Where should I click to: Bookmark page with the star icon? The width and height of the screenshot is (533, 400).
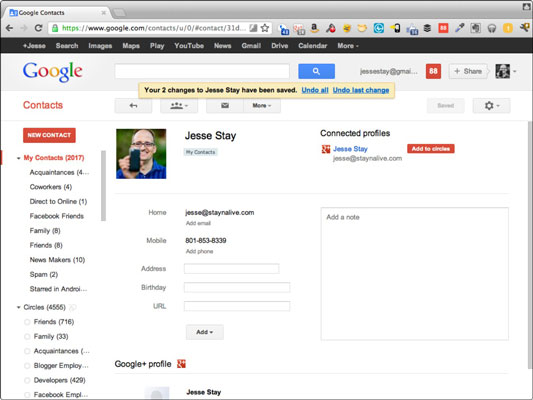click(x=265, y=28)
